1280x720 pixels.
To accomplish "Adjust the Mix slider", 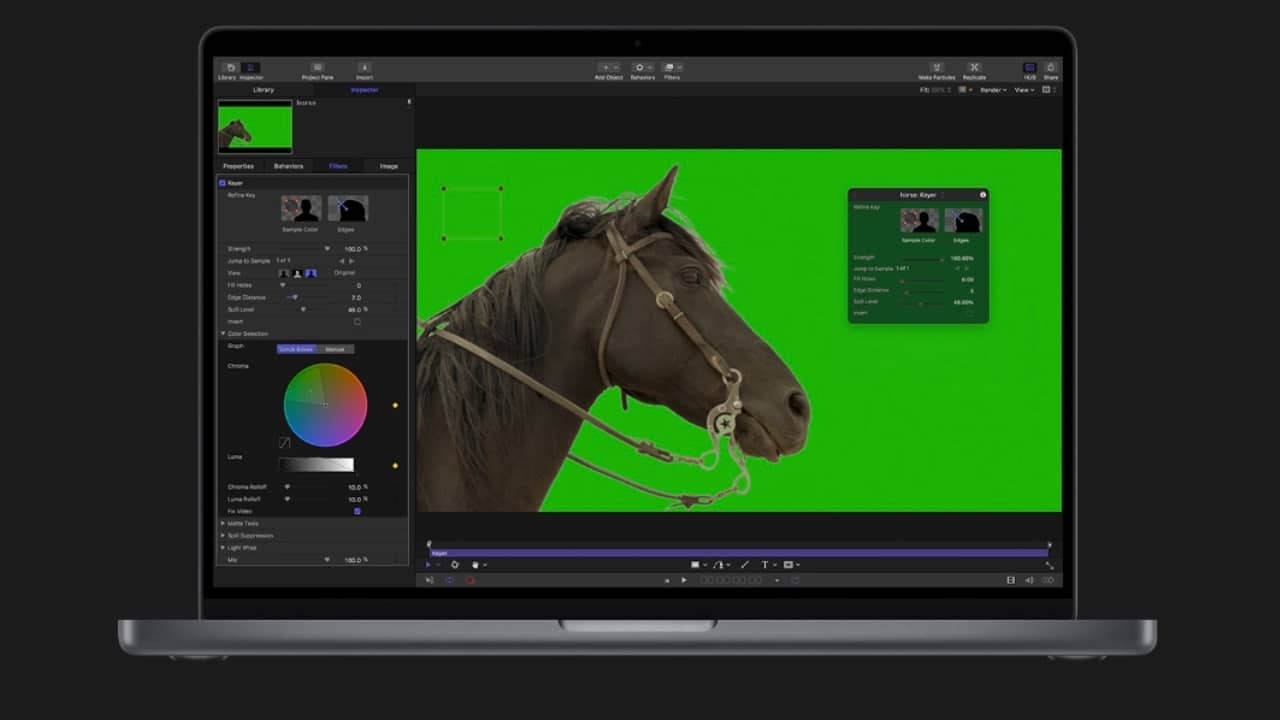I will (x=327, y=560).
